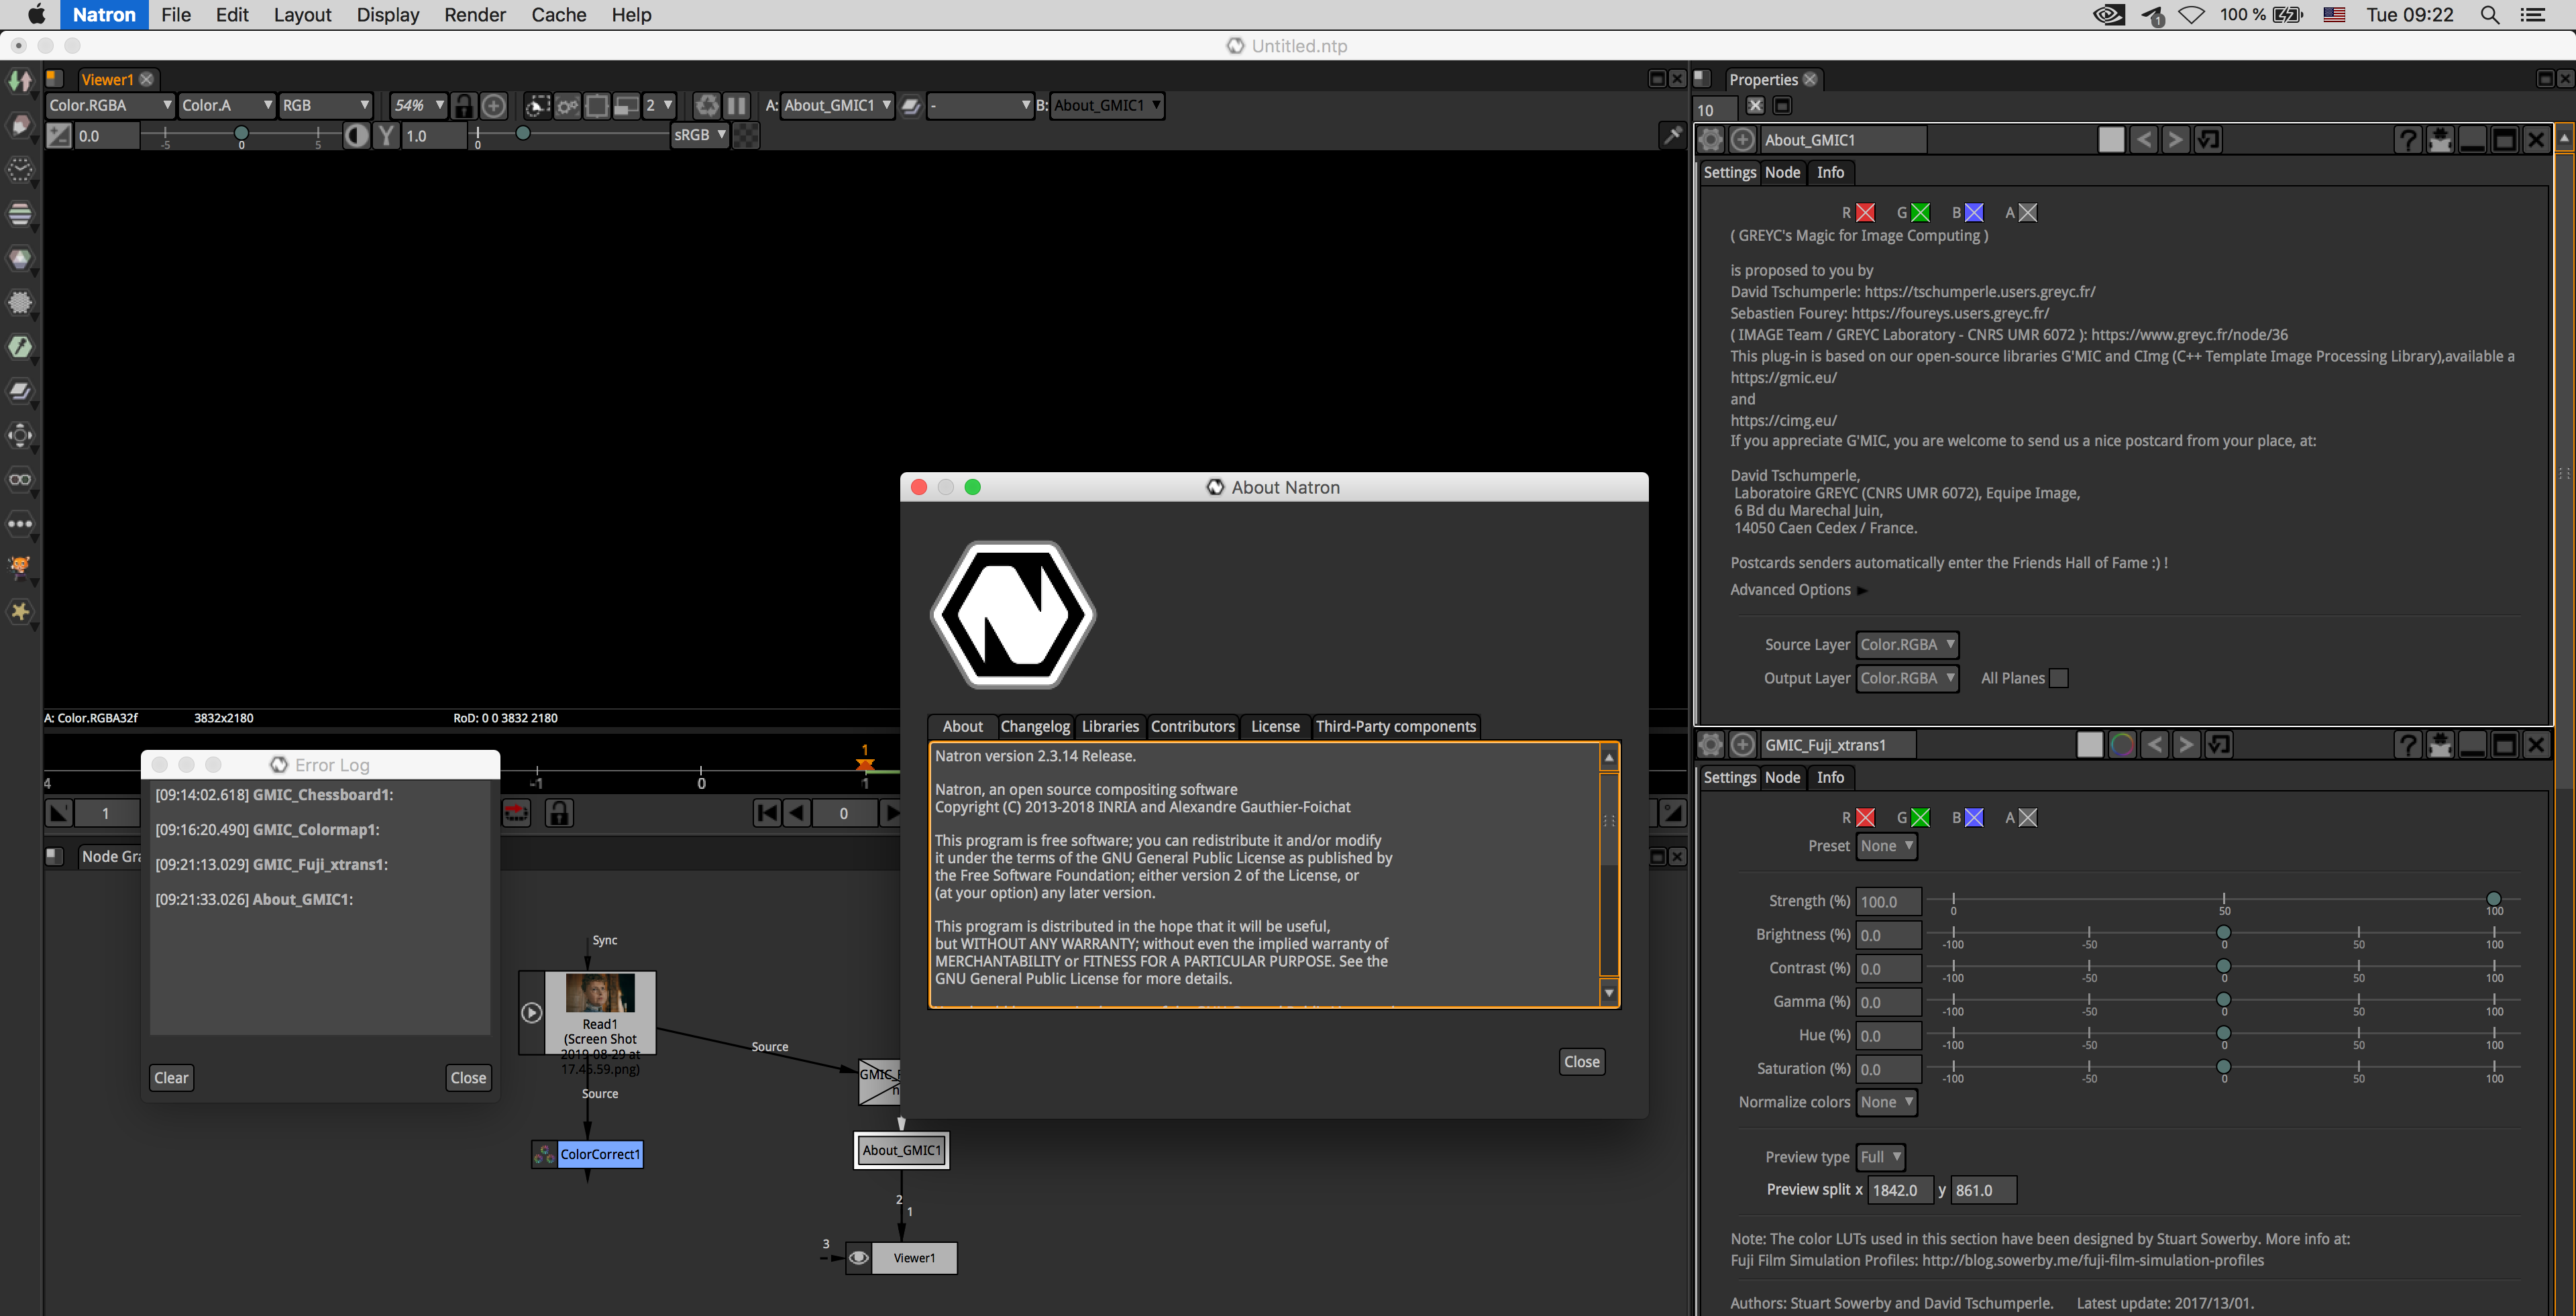
Task: Switch to the License tab in About Natron
Action: point(1275,727)
